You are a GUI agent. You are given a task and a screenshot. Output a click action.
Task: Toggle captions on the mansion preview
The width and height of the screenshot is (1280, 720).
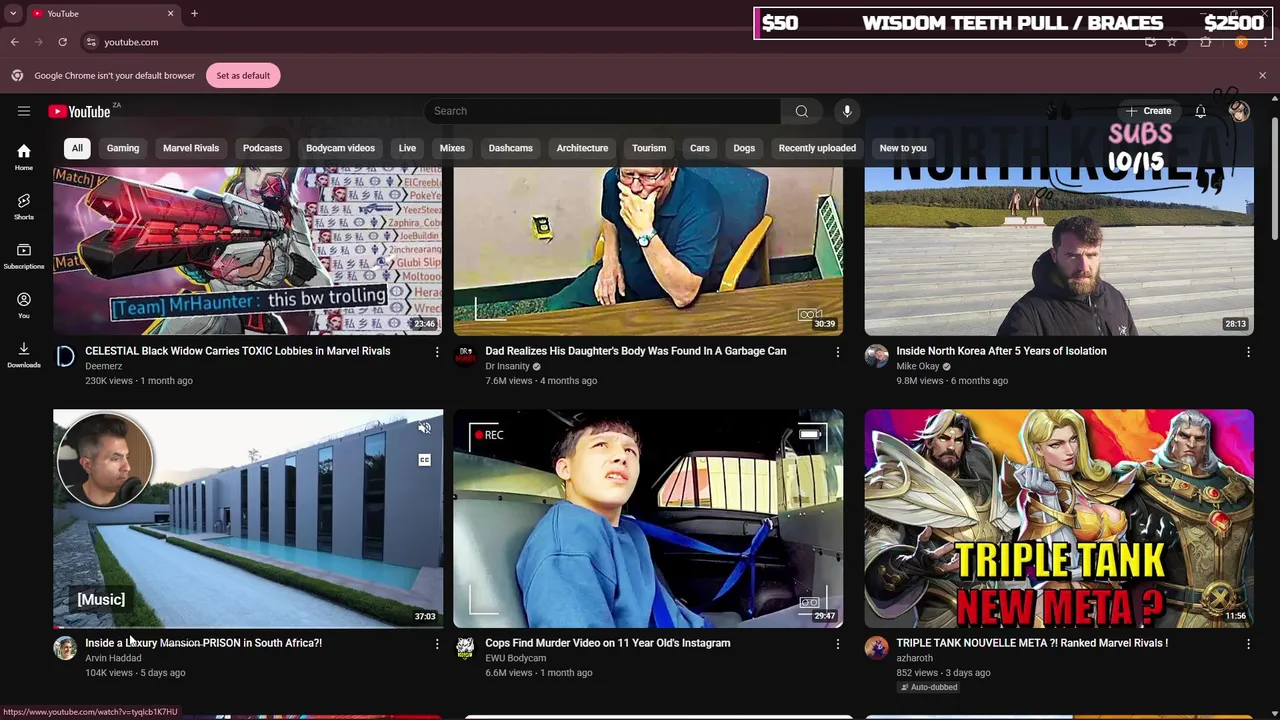tap(424, 460)
